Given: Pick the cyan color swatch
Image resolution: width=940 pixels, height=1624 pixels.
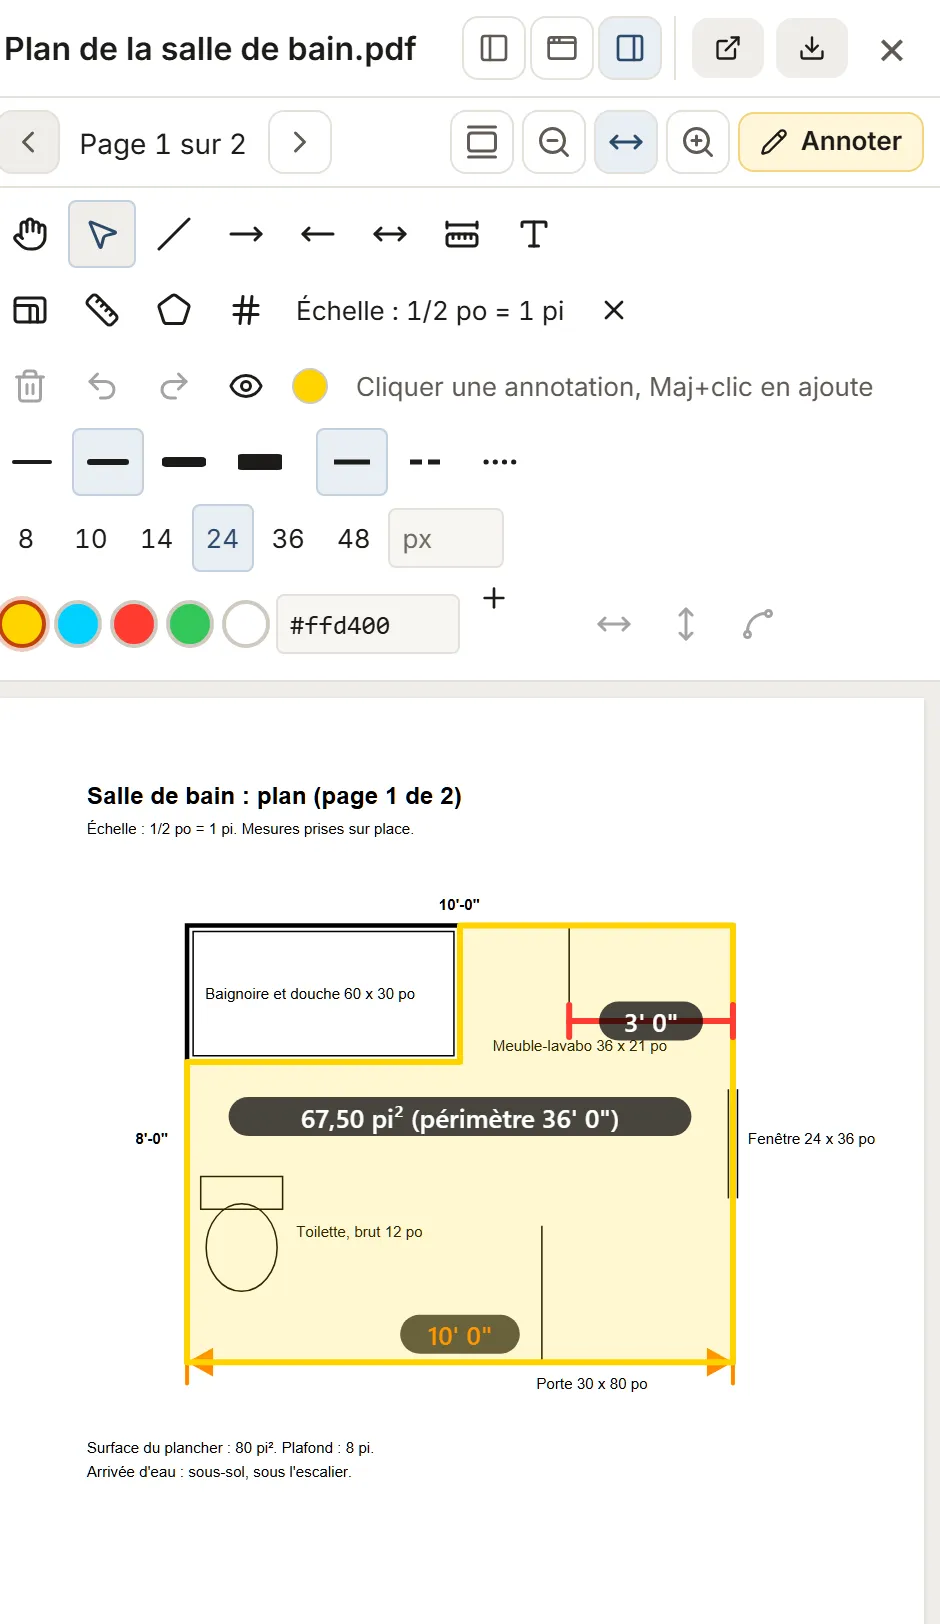Looking at the screenshot, I should coord(78,624).
